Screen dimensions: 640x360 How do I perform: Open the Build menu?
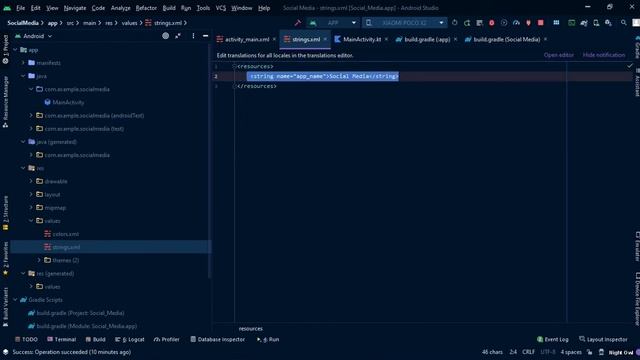169,8
